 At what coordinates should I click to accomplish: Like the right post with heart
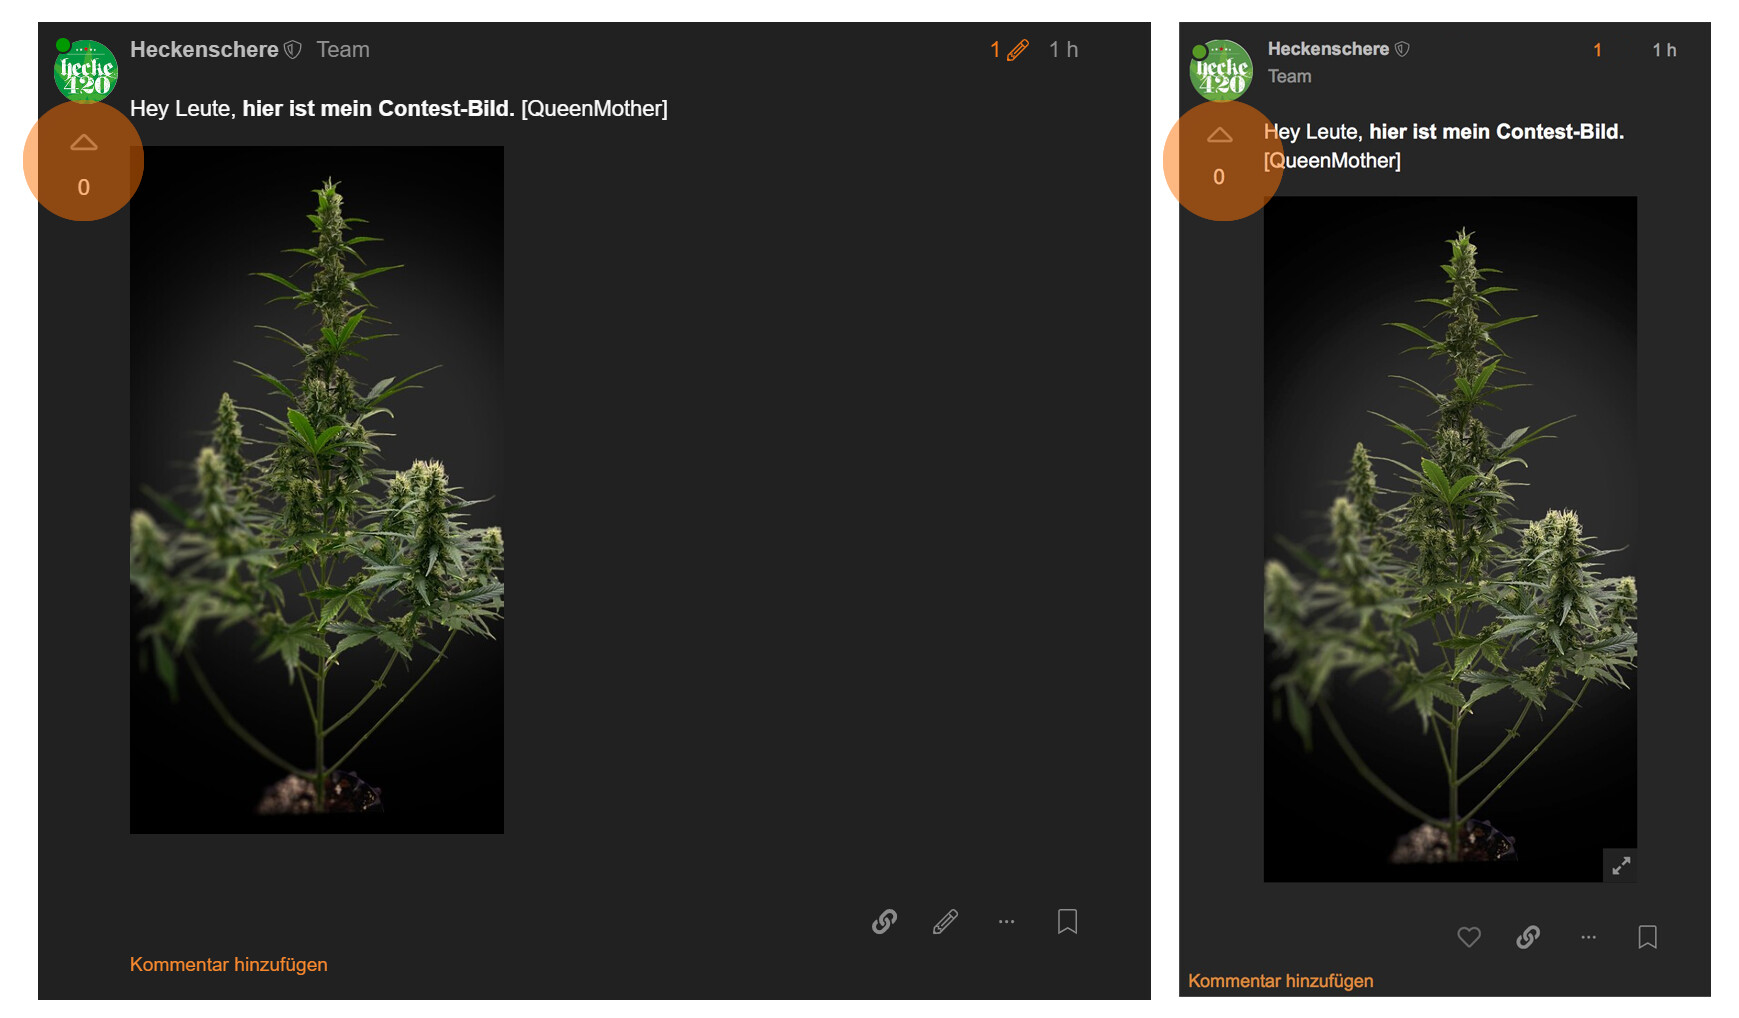[1468, 937]
